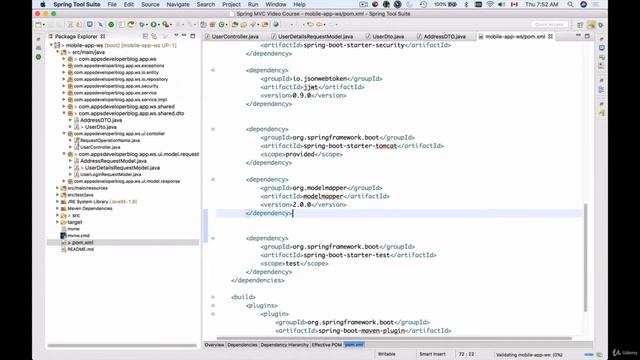Click the New file toolbar icon
Image resolution: width=640 pixels, height=360 pixels.
(38, 25)
